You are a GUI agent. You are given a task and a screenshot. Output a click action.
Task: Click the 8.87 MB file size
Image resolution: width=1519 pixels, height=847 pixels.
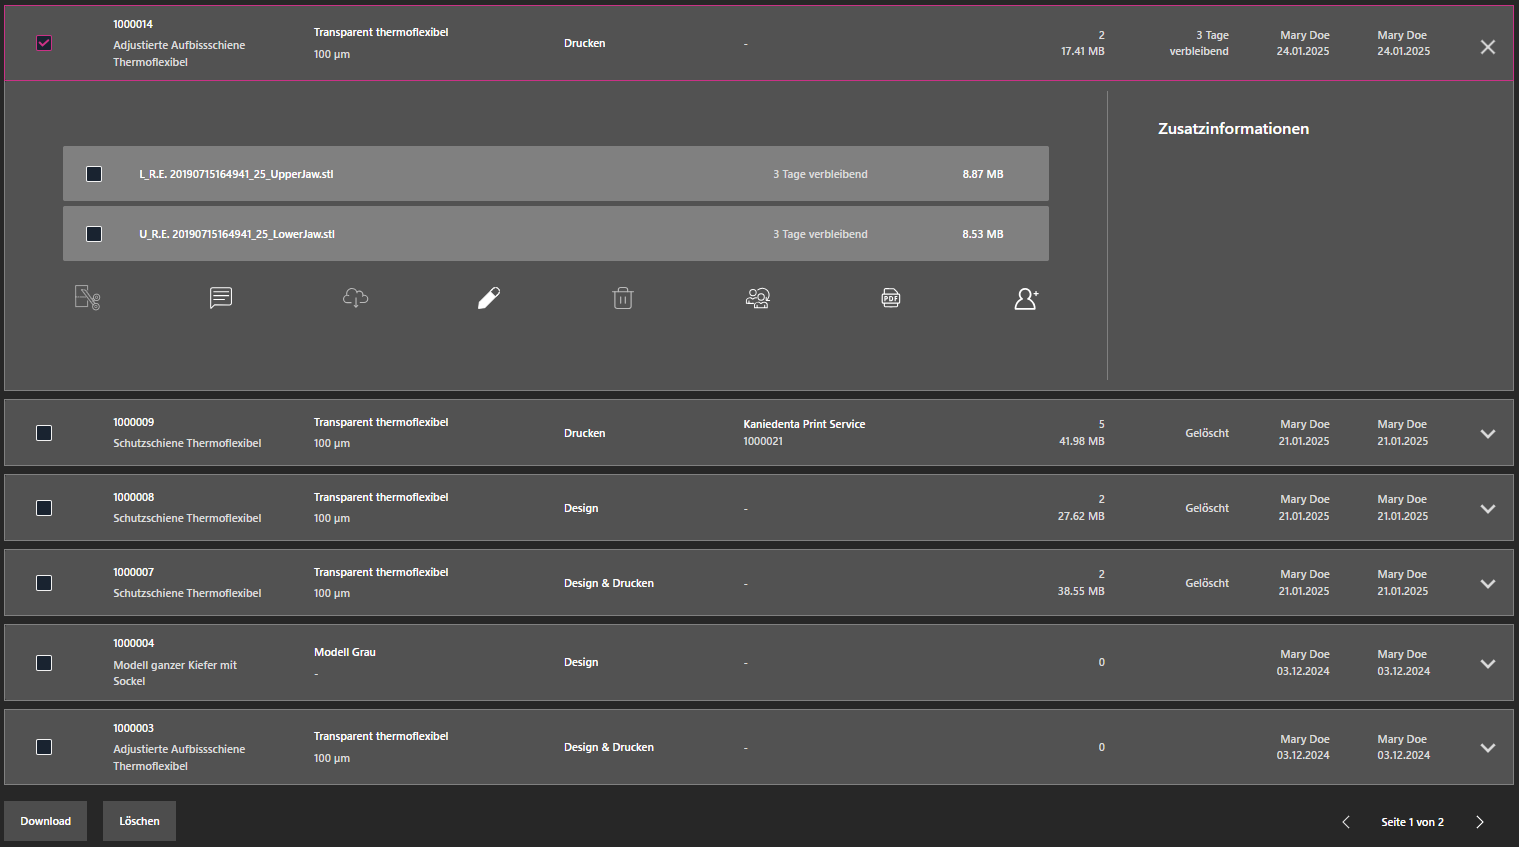click(983, 174)
